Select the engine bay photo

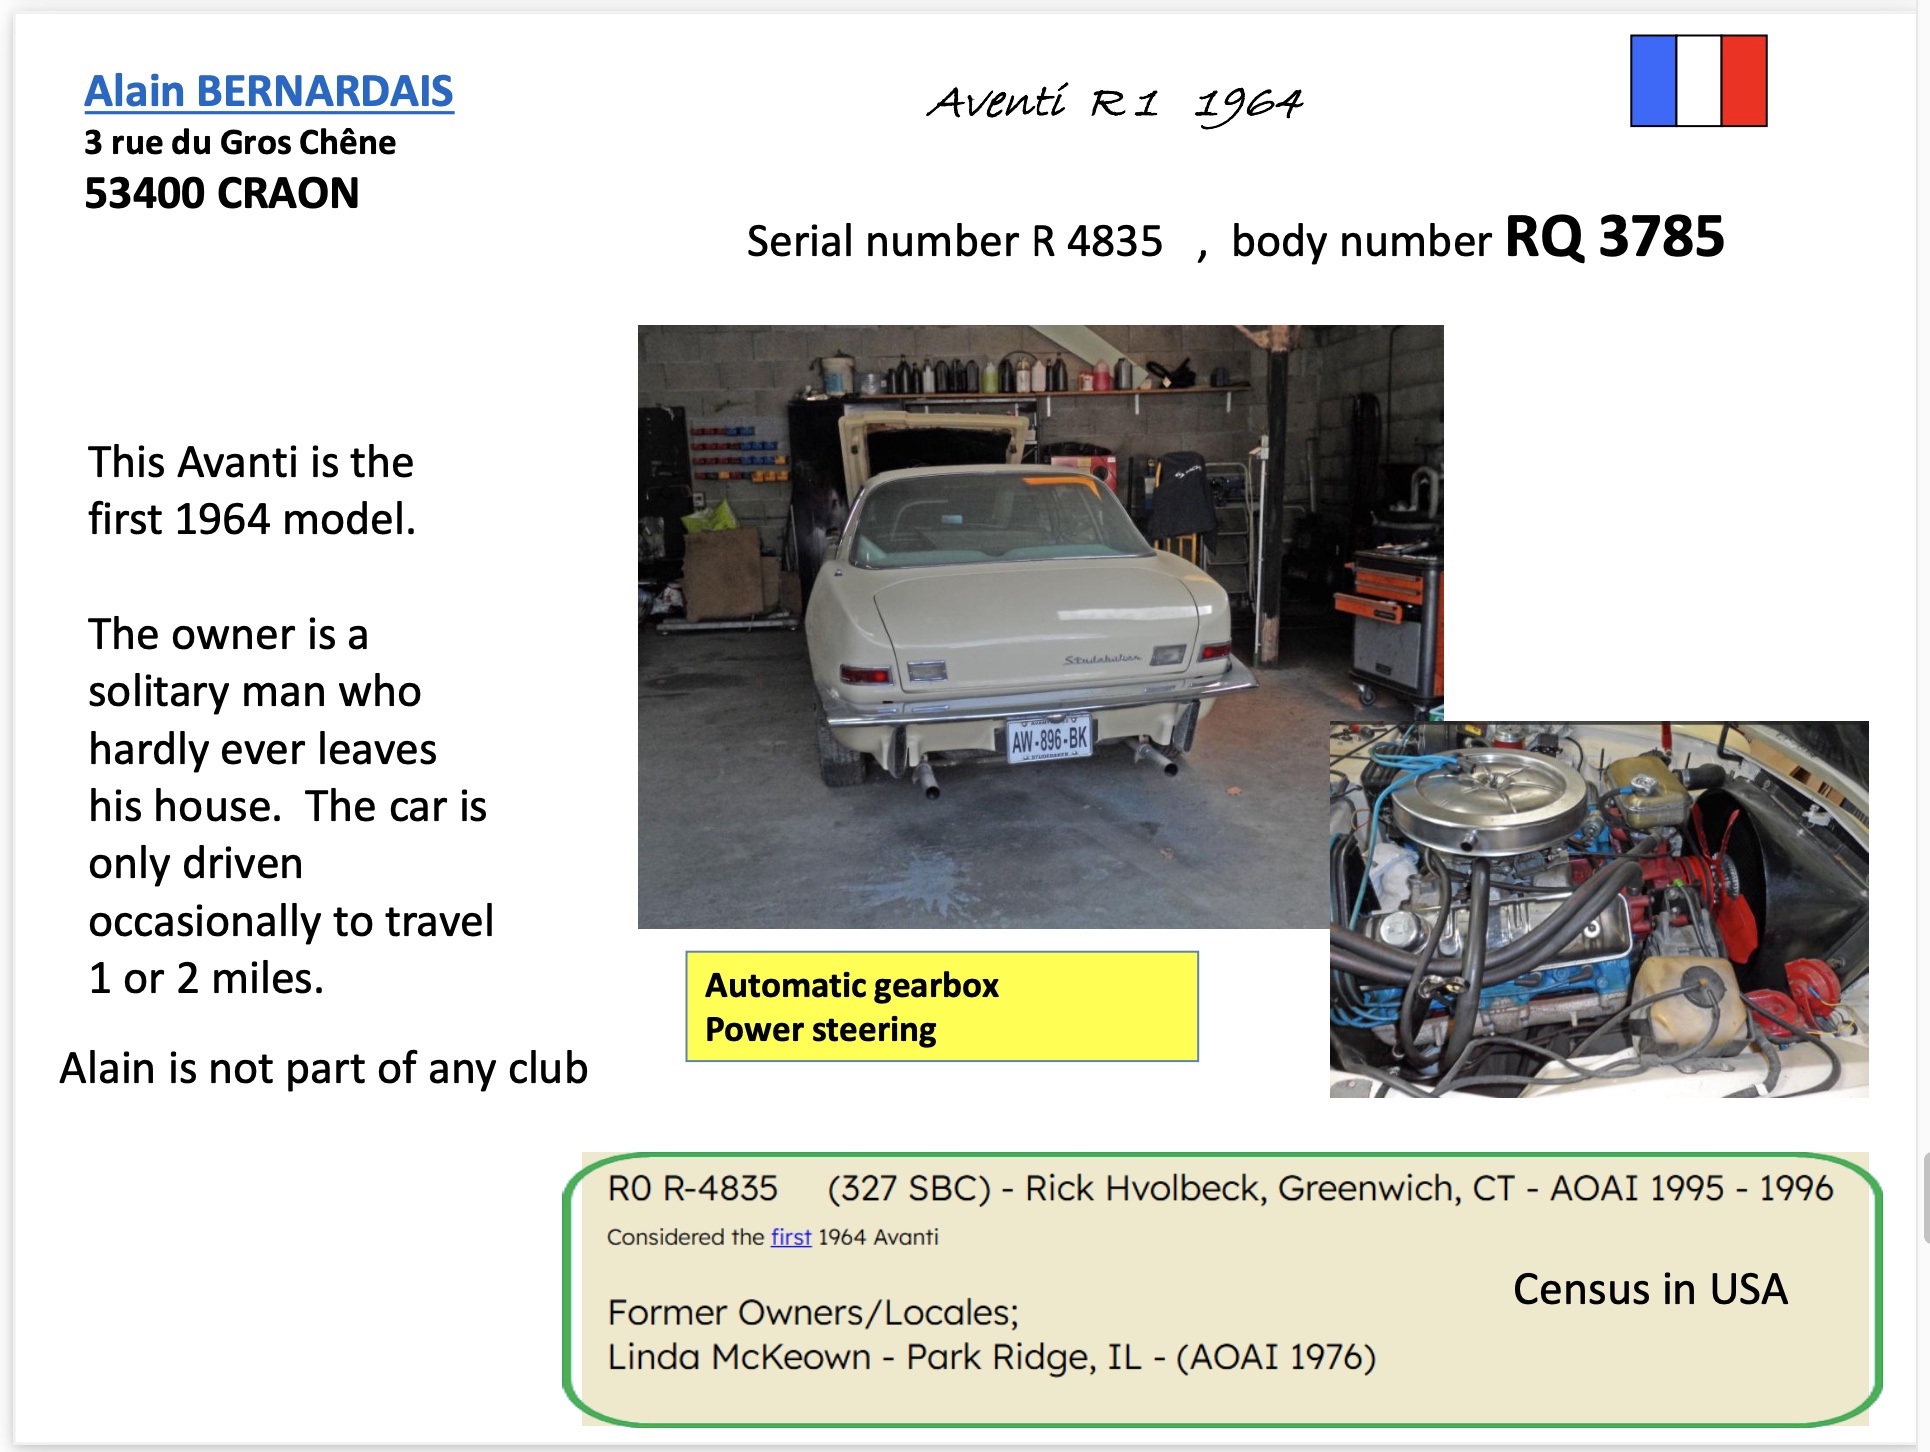point(1599,909)
